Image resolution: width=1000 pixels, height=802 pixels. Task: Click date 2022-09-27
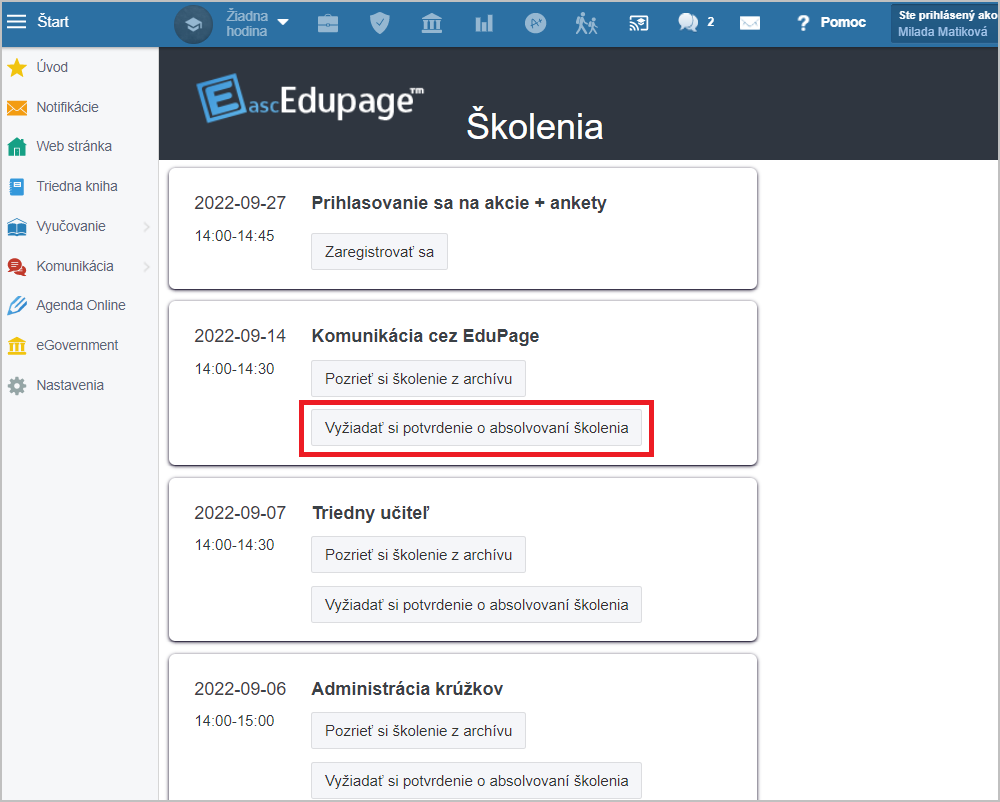click(240, 203)
